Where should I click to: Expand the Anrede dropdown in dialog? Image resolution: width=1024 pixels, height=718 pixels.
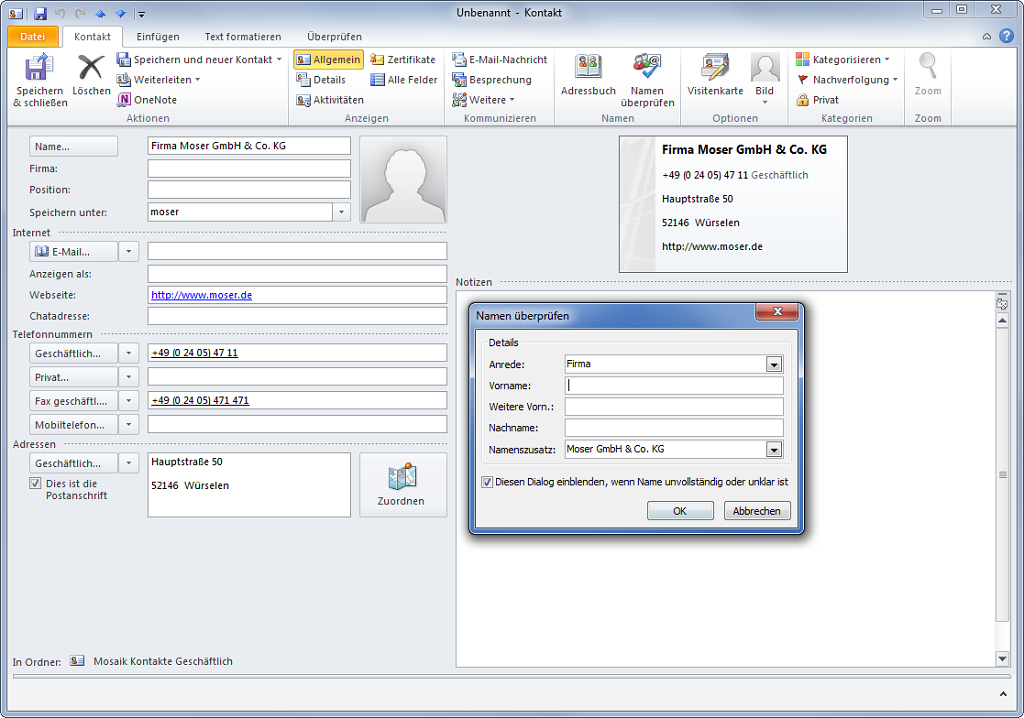(x=774, y=365)
